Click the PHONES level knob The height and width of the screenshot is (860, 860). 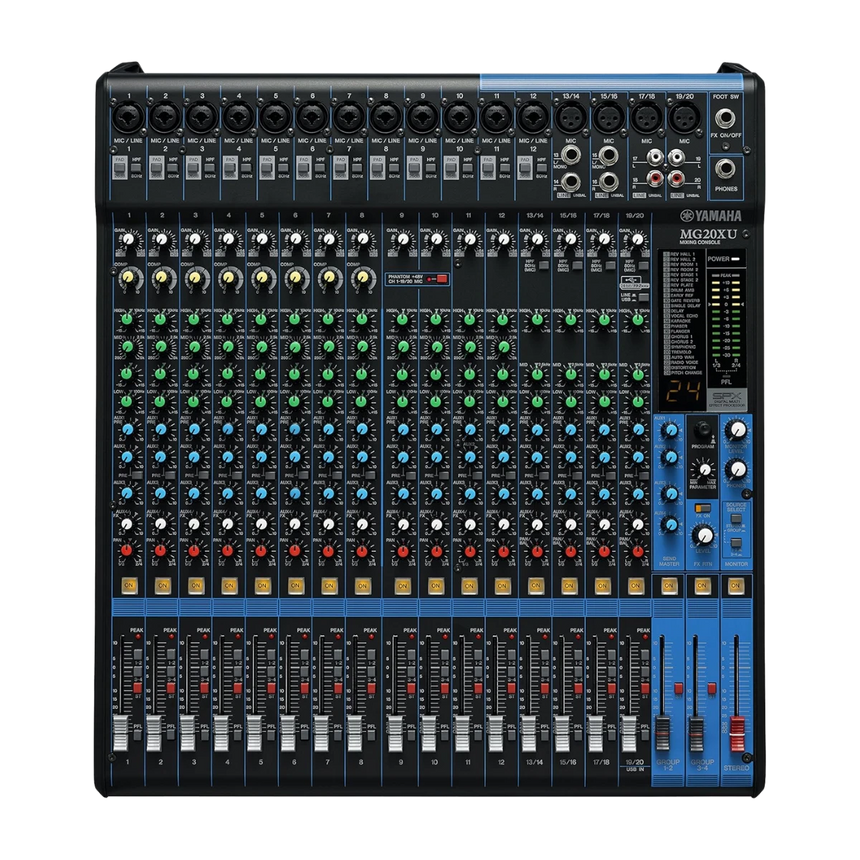[x=738, y=469]
